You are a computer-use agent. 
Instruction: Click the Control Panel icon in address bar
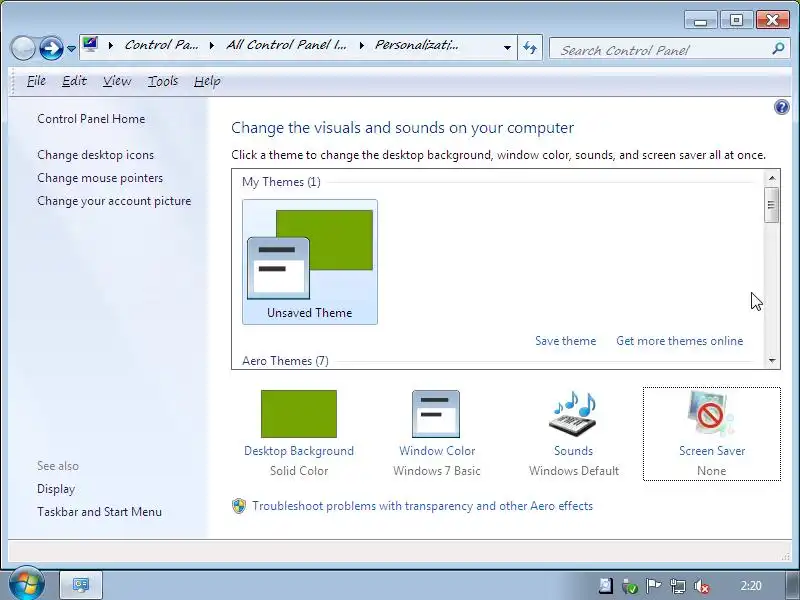pyautogui.click(x=90, y=44)
